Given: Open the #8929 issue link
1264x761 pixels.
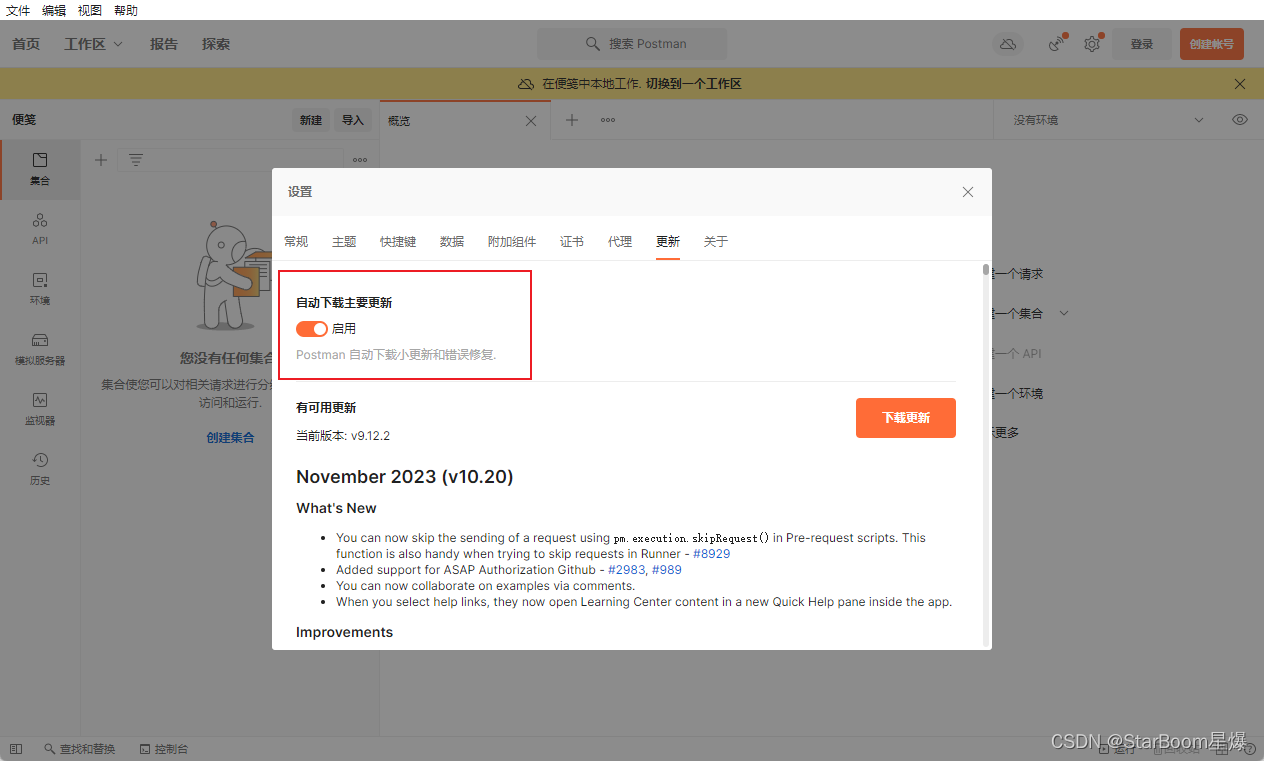Looking at the screenshot, I should pos(712,554).
